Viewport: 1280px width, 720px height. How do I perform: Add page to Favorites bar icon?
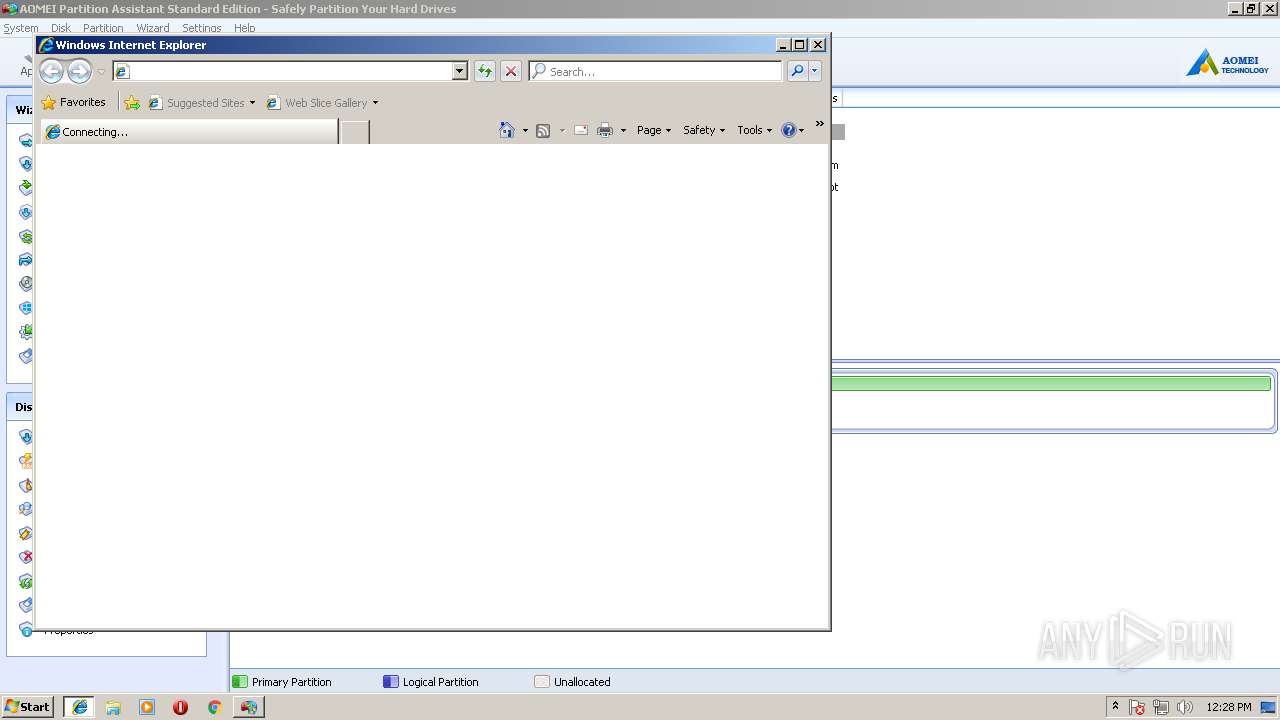click(132, 103)
